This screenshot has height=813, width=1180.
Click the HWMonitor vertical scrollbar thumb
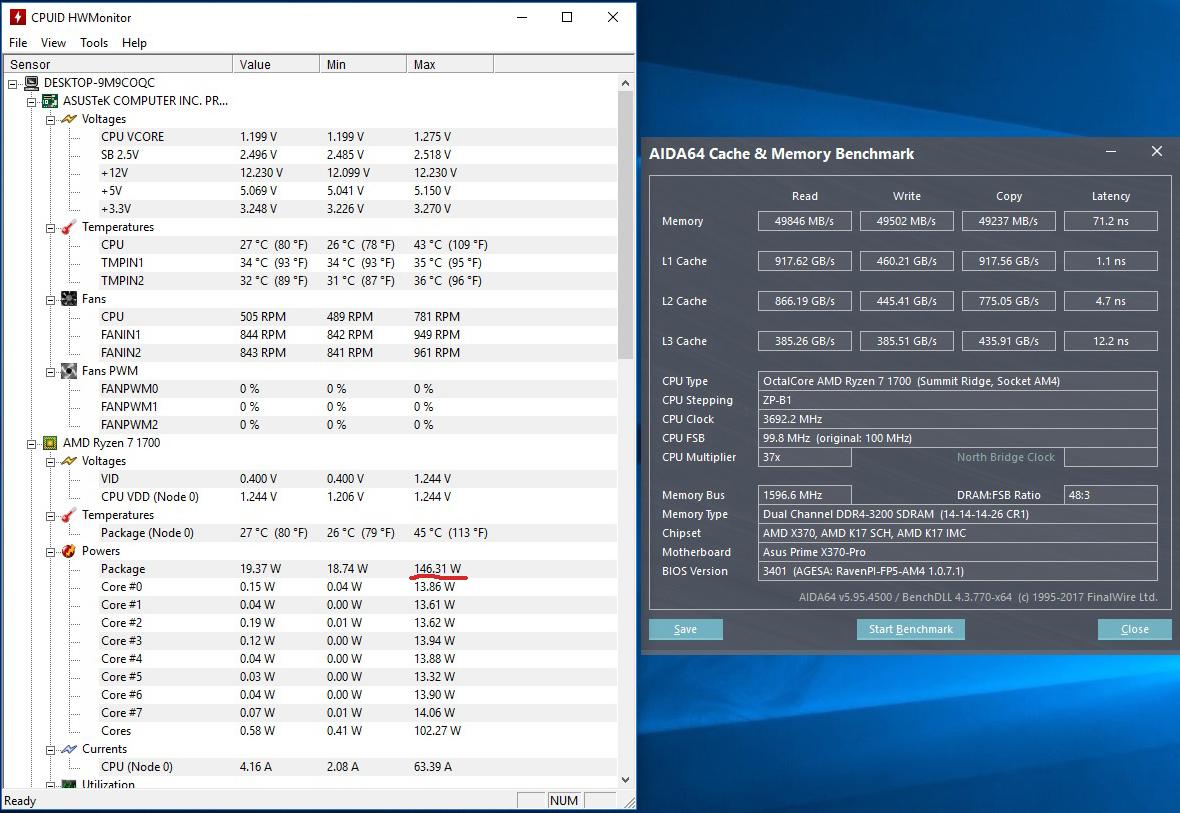[x=625, y=225]
